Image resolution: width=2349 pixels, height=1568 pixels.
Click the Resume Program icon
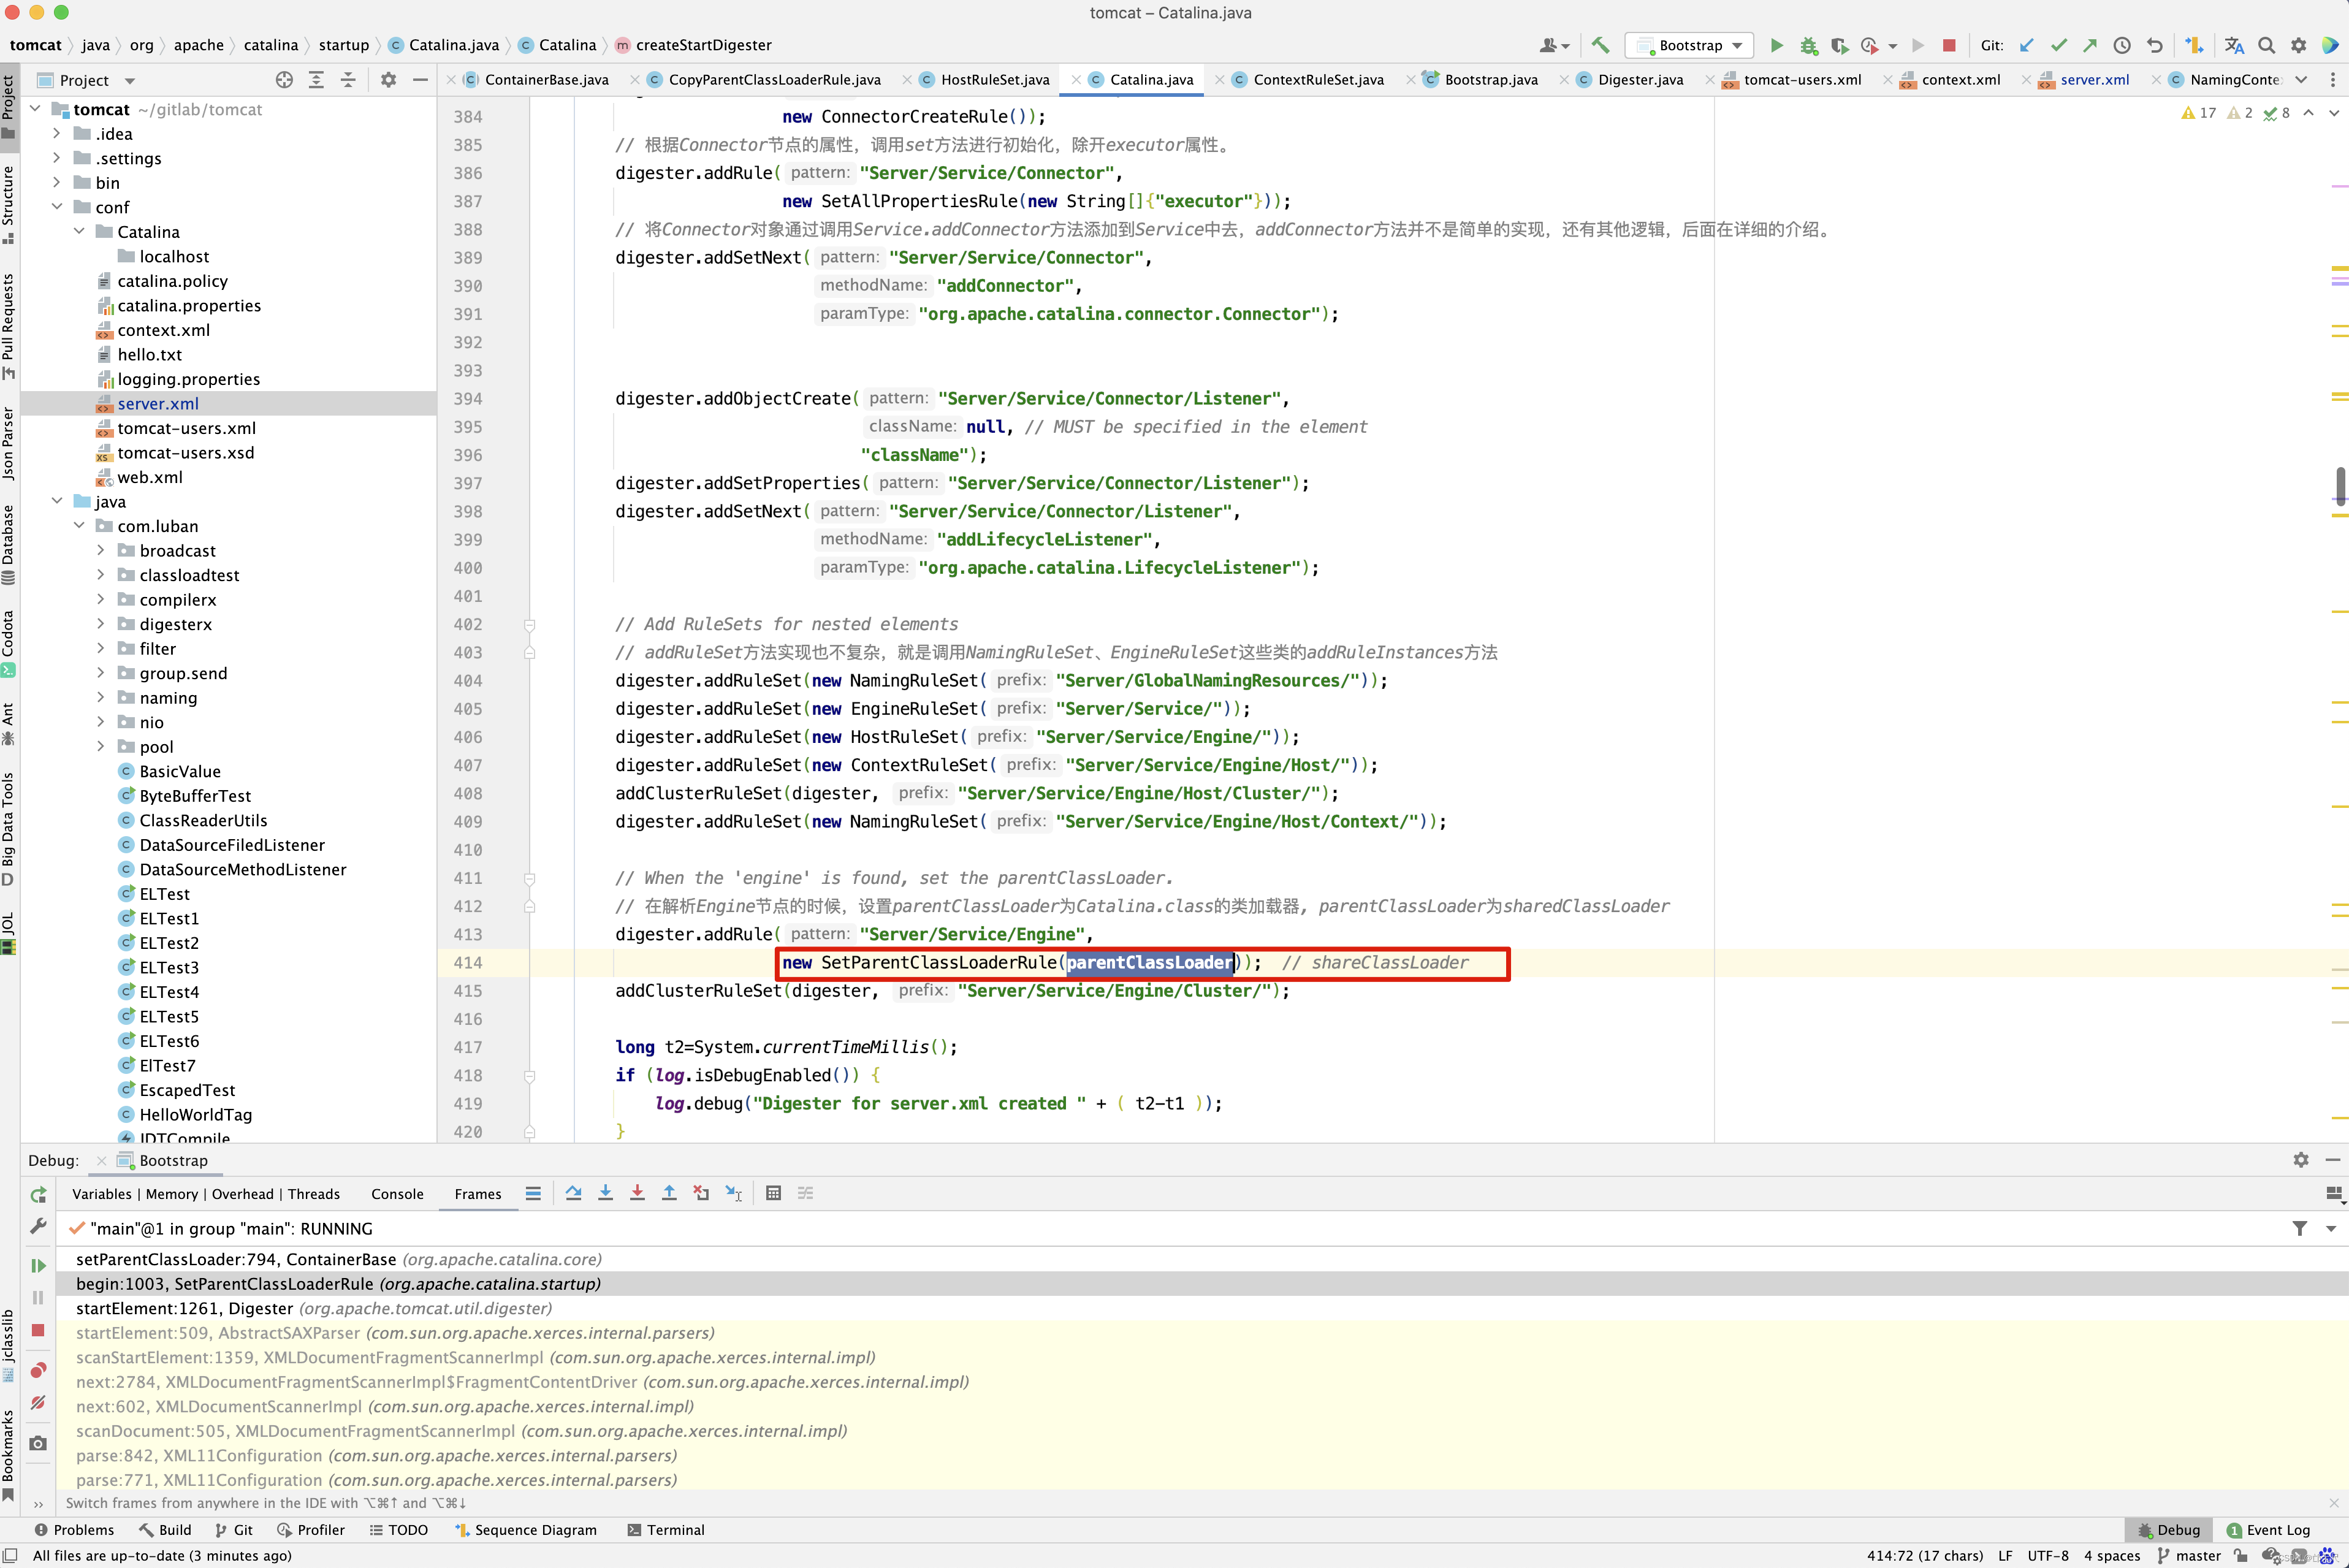point(38,1265)
